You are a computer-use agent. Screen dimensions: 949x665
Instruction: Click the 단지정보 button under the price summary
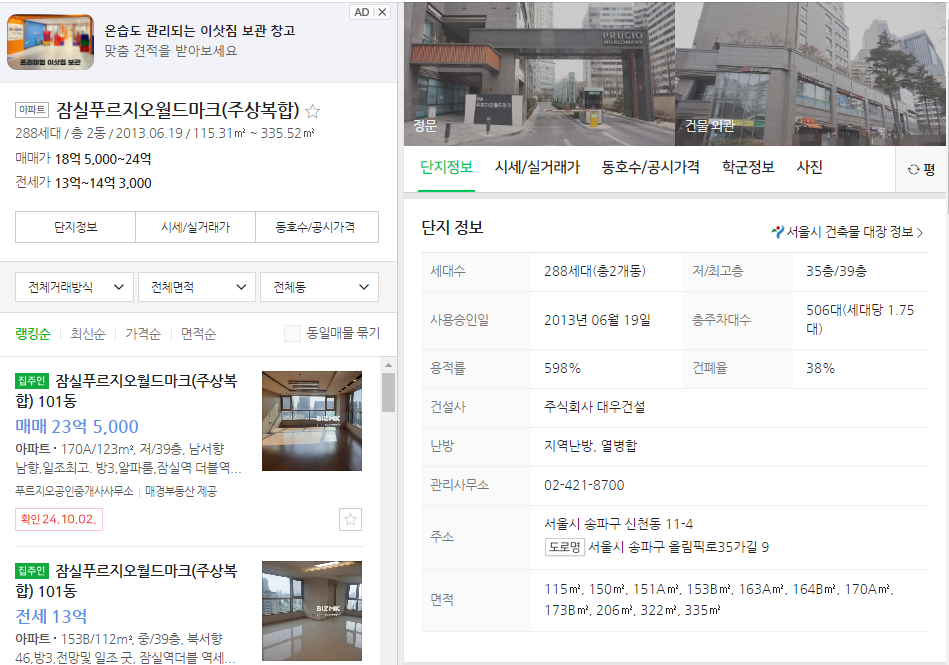click(76, 227)
